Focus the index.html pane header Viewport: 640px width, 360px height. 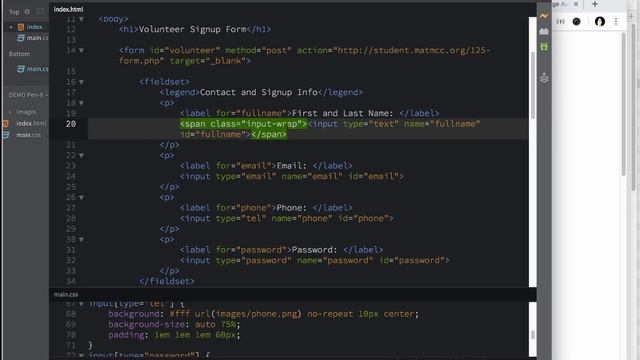click(69, 9)
